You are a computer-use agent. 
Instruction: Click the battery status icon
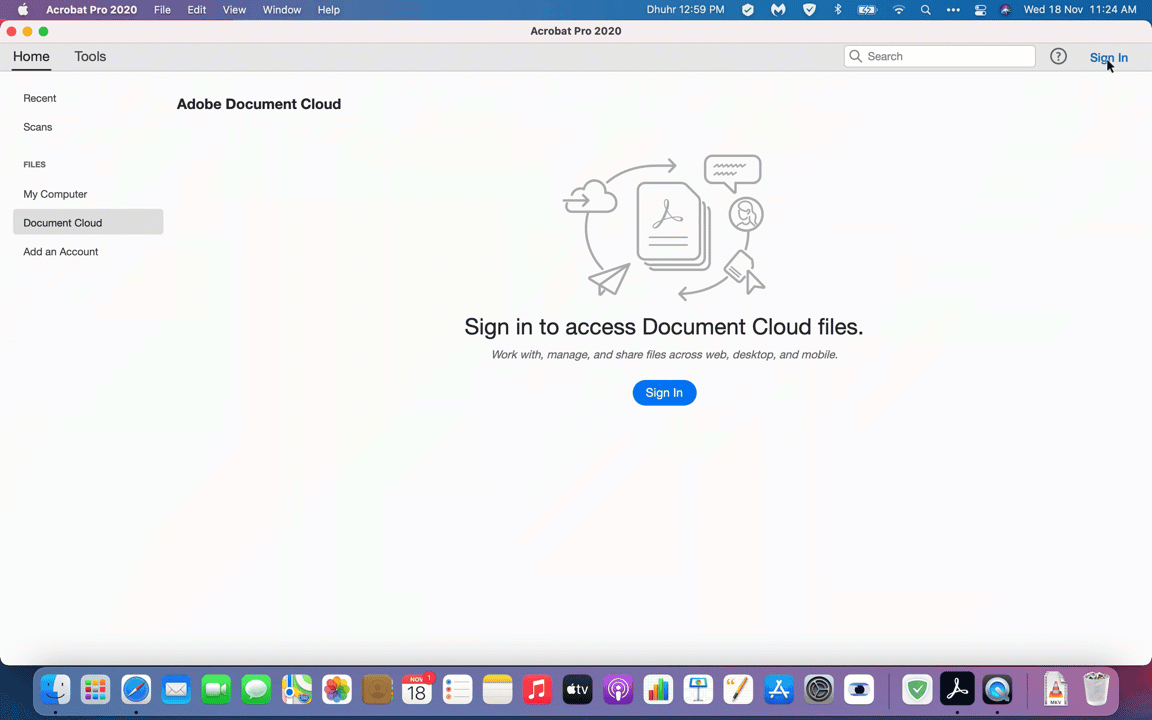click(x=868, y=10)
